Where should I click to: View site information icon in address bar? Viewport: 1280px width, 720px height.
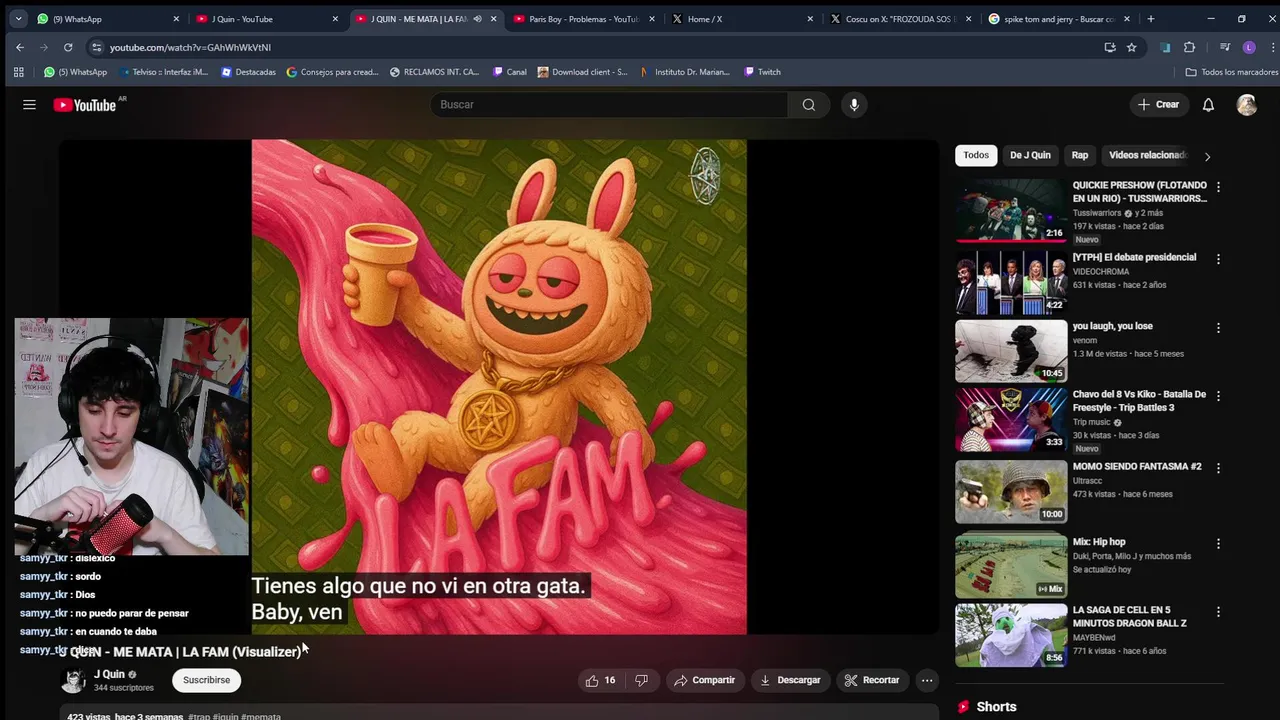pyautogui.click(x=96, y=47)
